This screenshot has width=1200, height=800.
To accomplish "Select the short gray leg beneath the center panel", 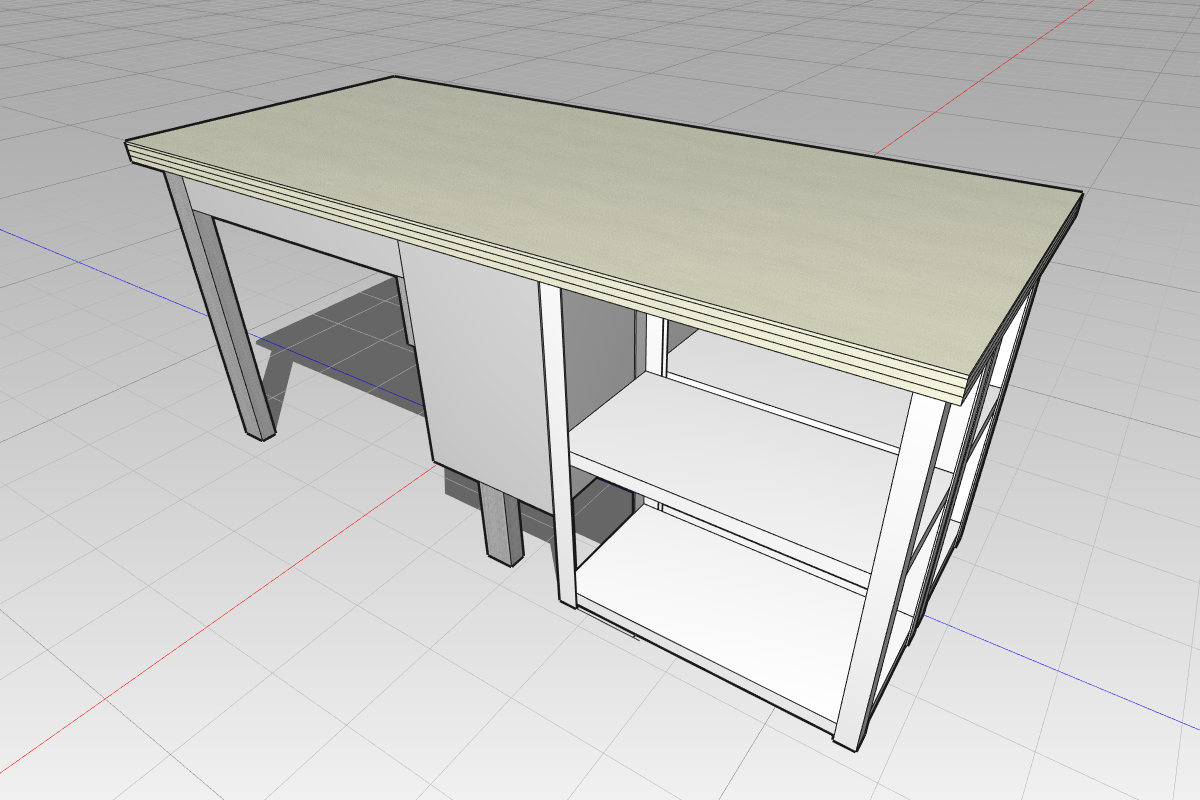I will [x=503, y=526].
